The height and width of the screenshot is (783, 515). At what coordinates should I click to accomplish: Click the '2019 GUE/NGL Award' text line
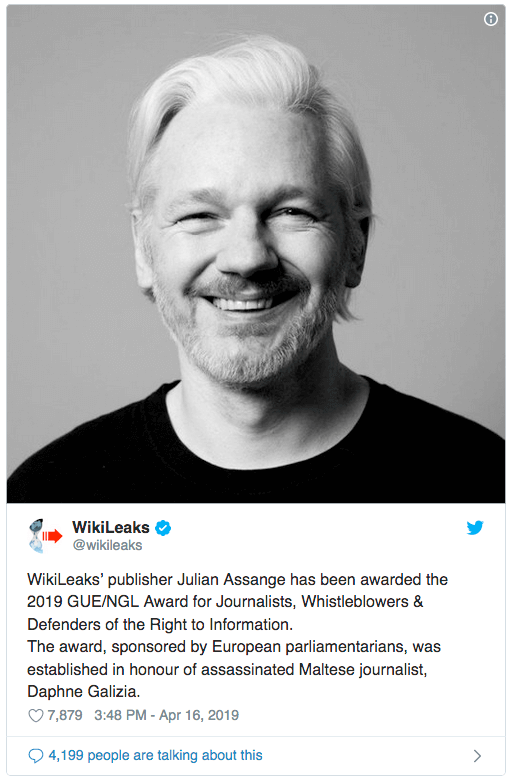pyautogui.click(x=225, y=602)
